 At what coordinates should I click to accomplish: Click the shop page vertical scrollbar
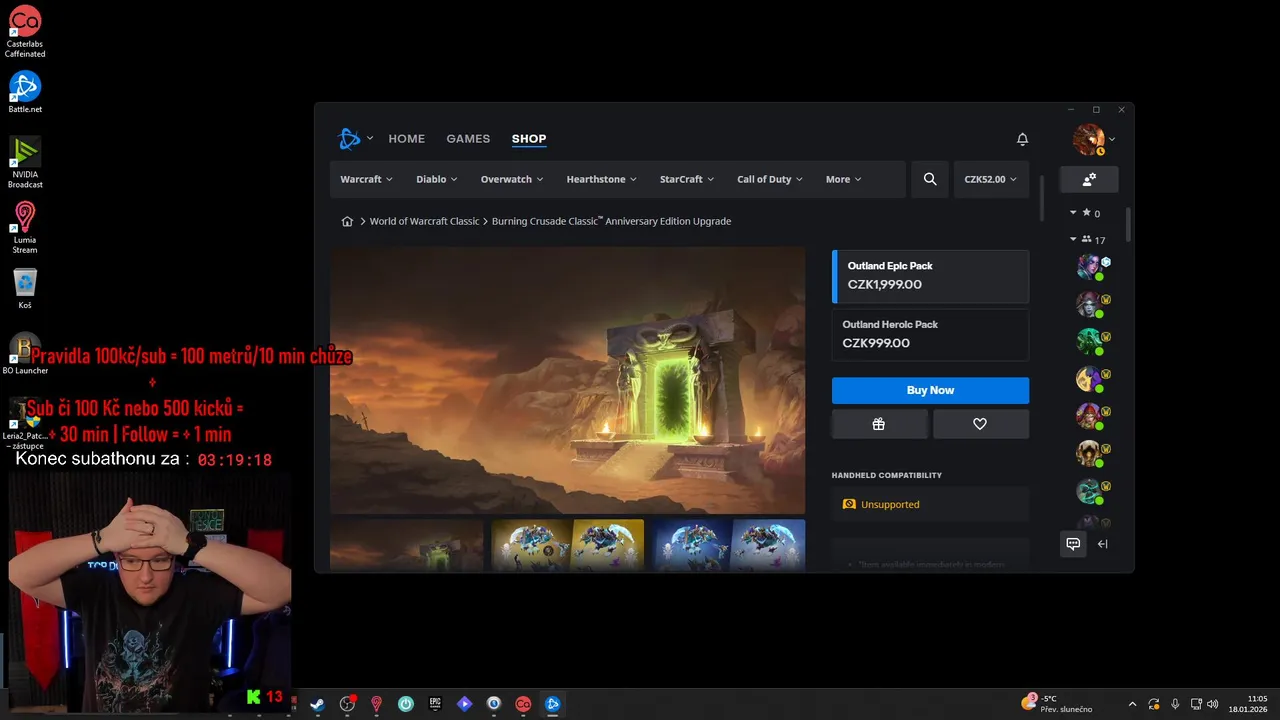coord(1041,198)
